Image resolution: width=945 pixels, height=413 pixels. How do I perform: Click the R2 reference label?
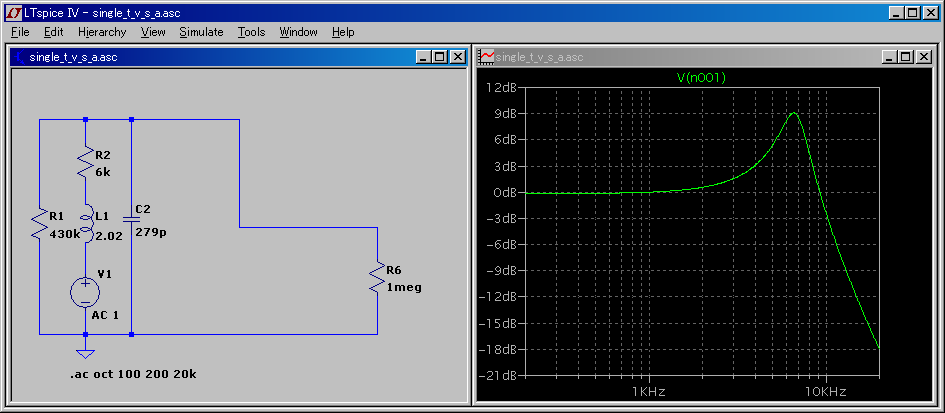(103, 156)
